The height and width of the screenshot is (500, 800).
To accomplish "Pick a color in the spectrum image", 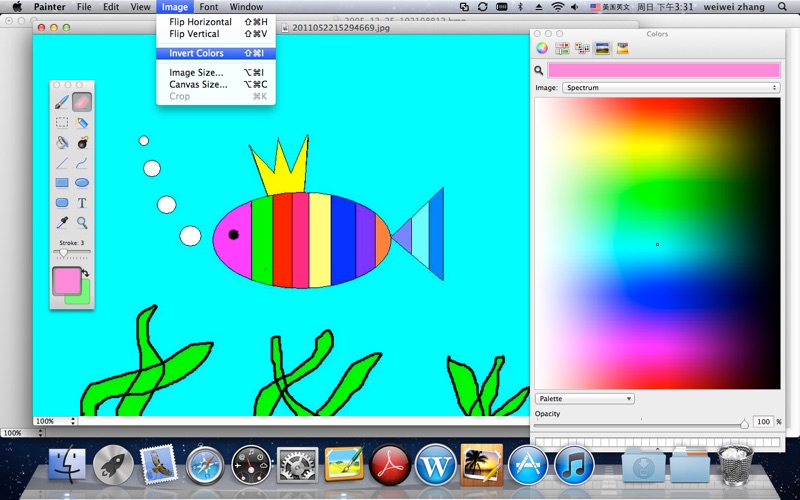I will [x=657, y=243].
